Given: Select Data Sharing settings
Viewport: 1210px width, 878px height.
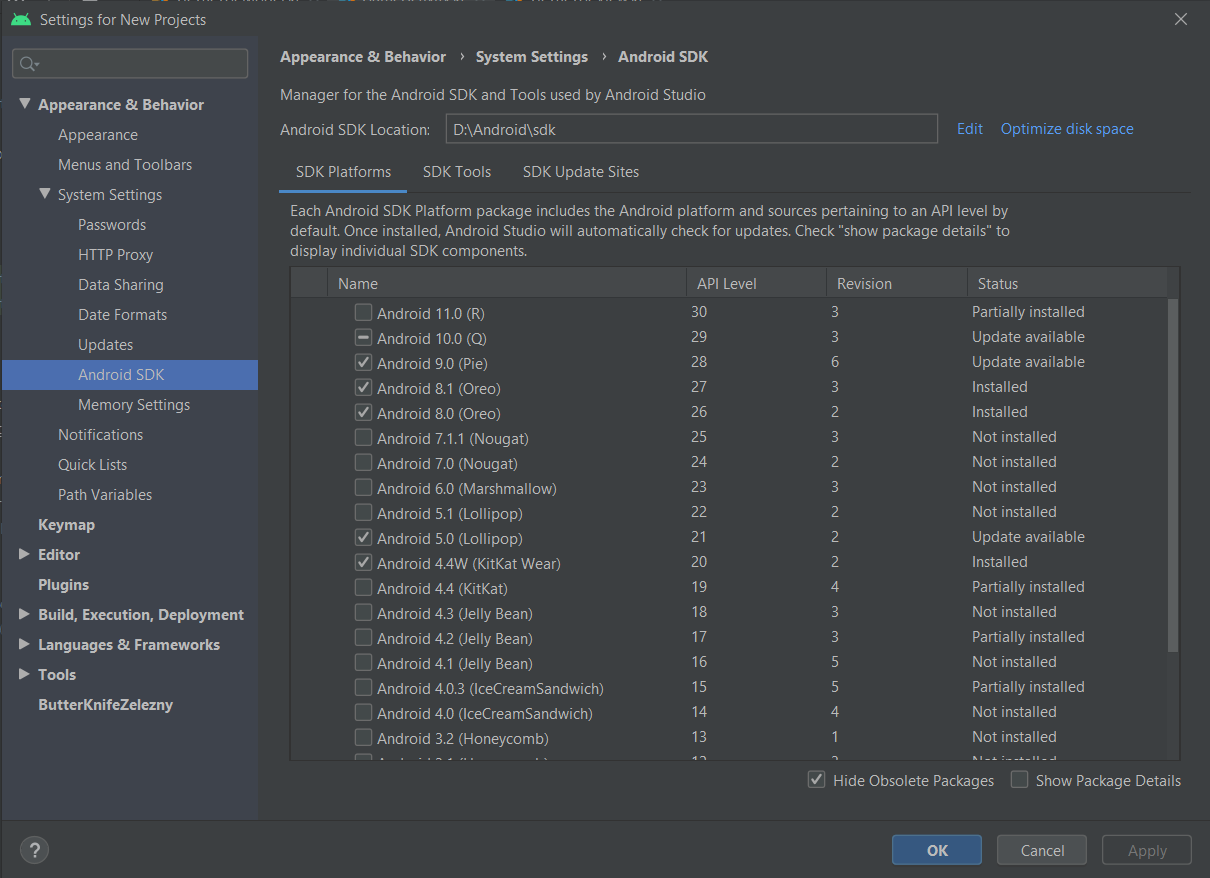Looking at the screenshot, I should 120,285.
